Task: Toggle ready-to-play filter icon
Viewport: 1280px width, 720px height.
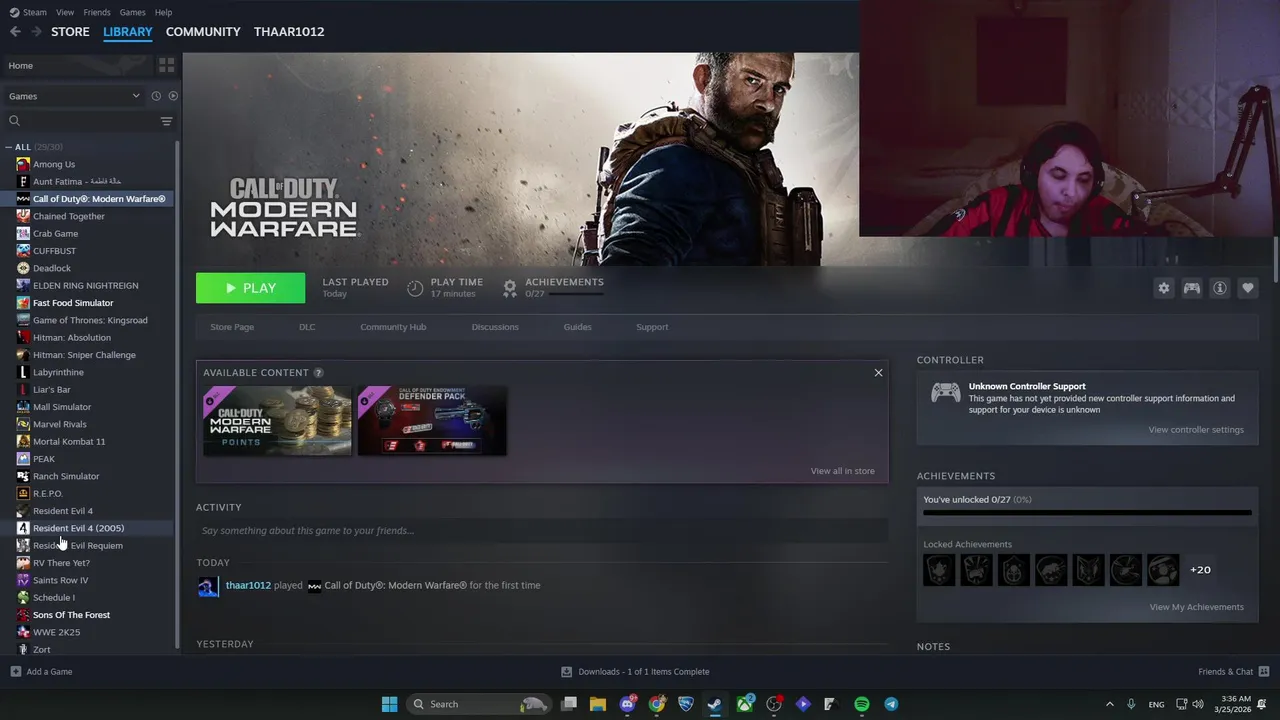Action: (x=173, y=96)
